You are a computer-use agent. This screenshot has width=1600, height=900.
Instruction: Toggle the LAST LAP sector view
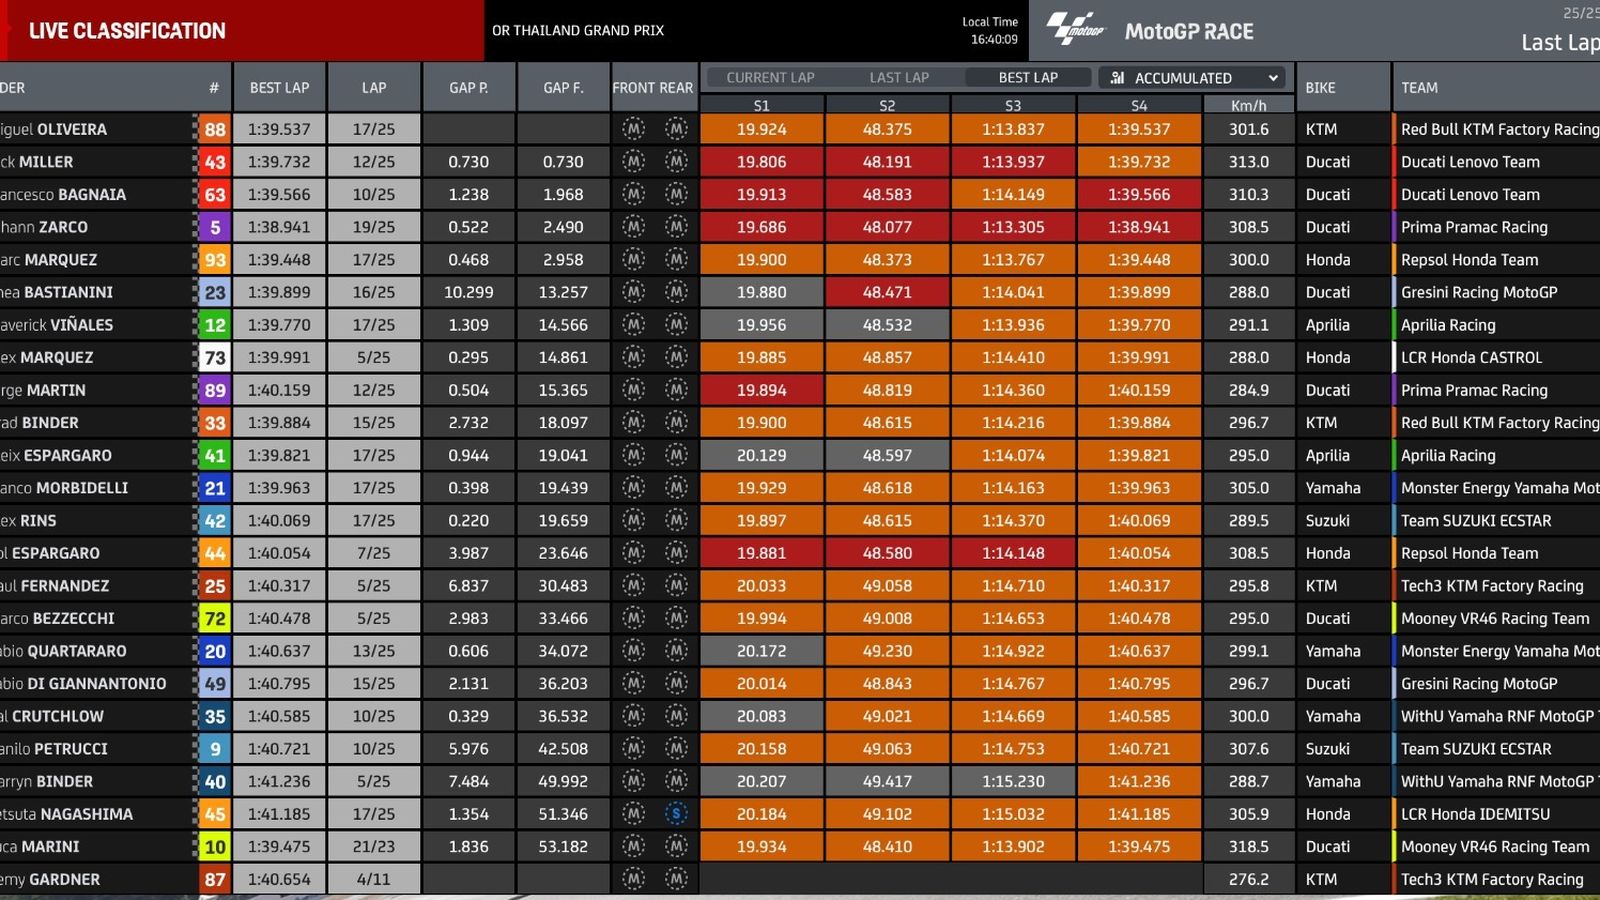point(898,78)
